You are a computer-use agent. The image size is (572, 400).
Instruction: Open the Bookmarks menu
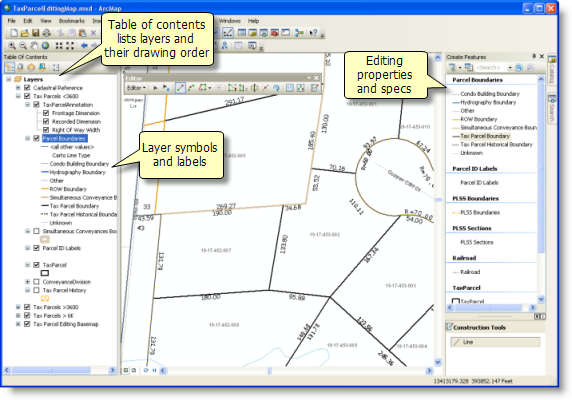click(x=72, y=21)
